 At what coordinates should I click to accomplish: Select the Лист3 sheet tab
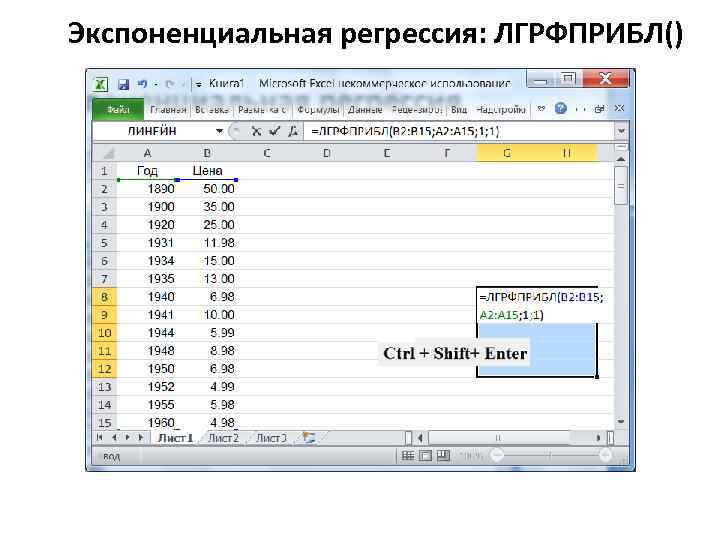tap(271, 438)
